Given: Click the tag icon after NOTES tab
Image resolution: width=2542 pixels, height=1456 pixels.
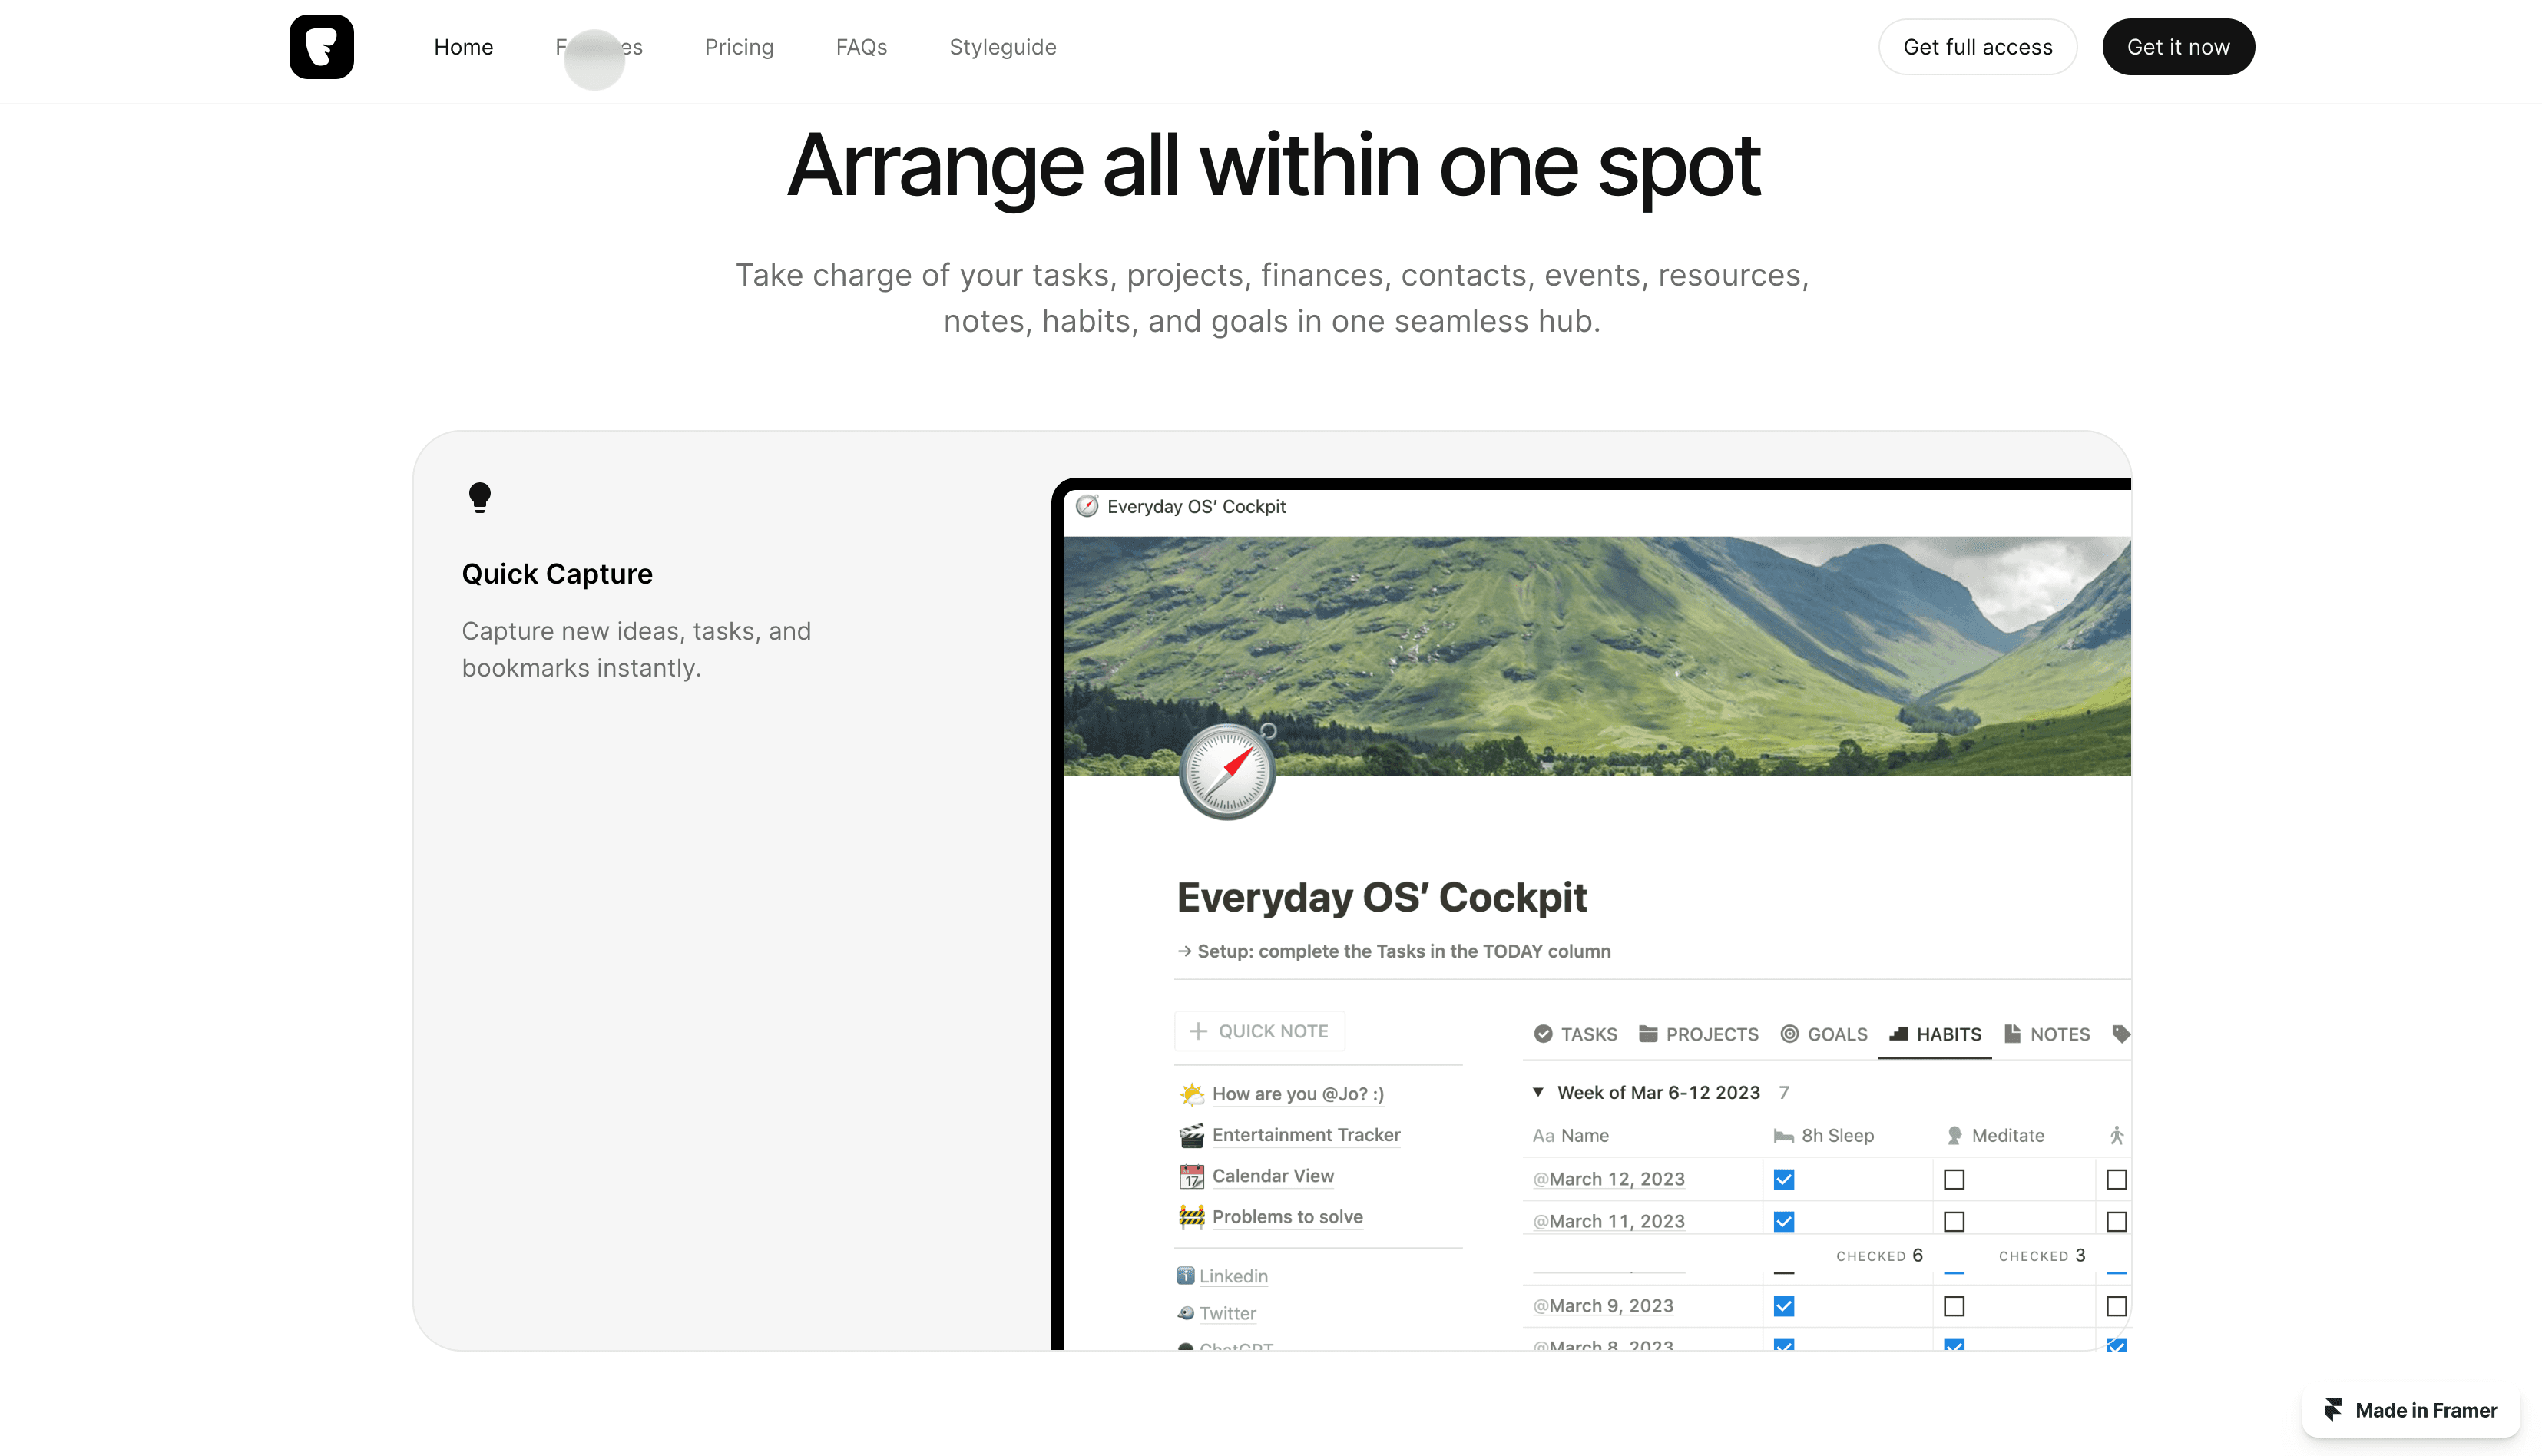Looking at the screenshot, I should (x=2120, y=1033).
